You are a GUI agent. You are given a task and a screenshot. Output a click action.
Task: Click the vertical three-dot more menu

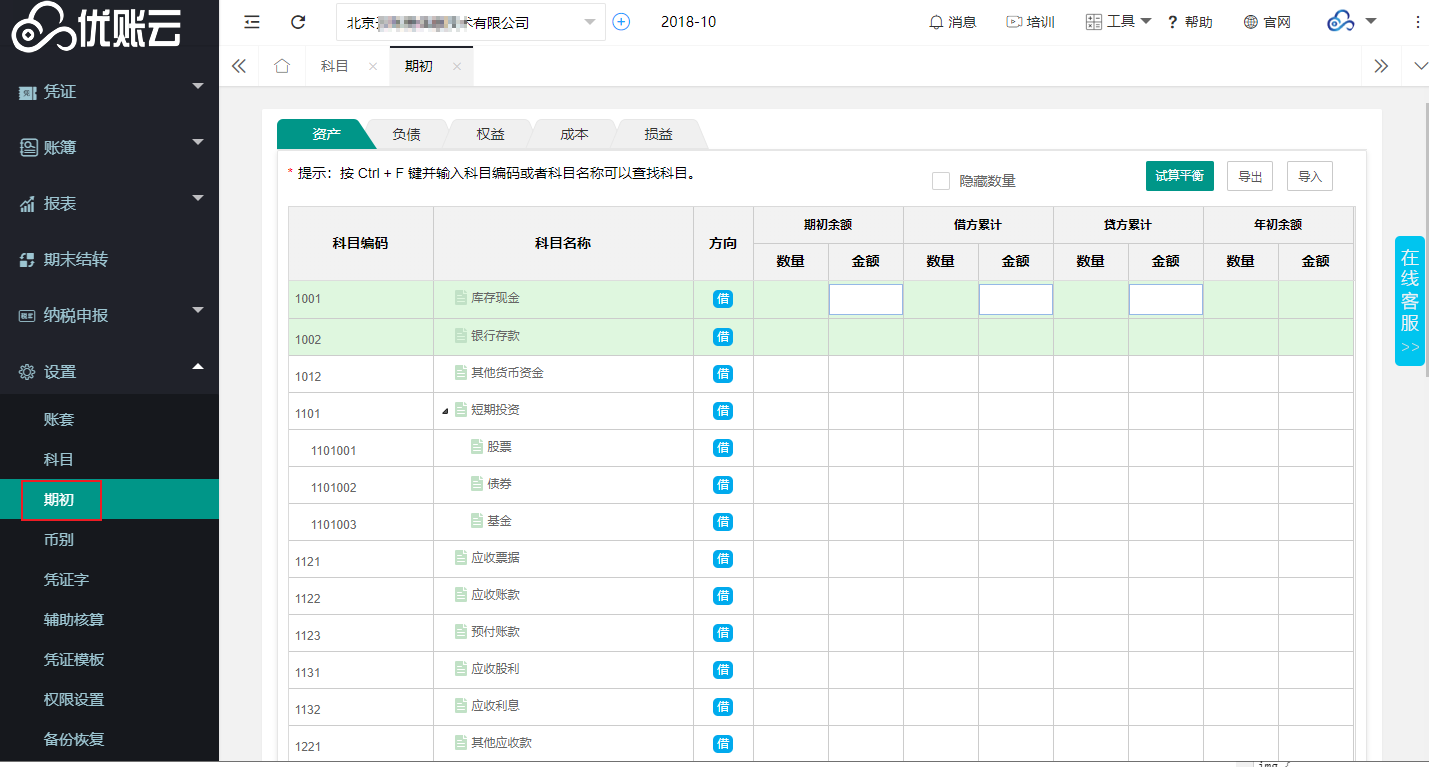tap(1417, 22)
